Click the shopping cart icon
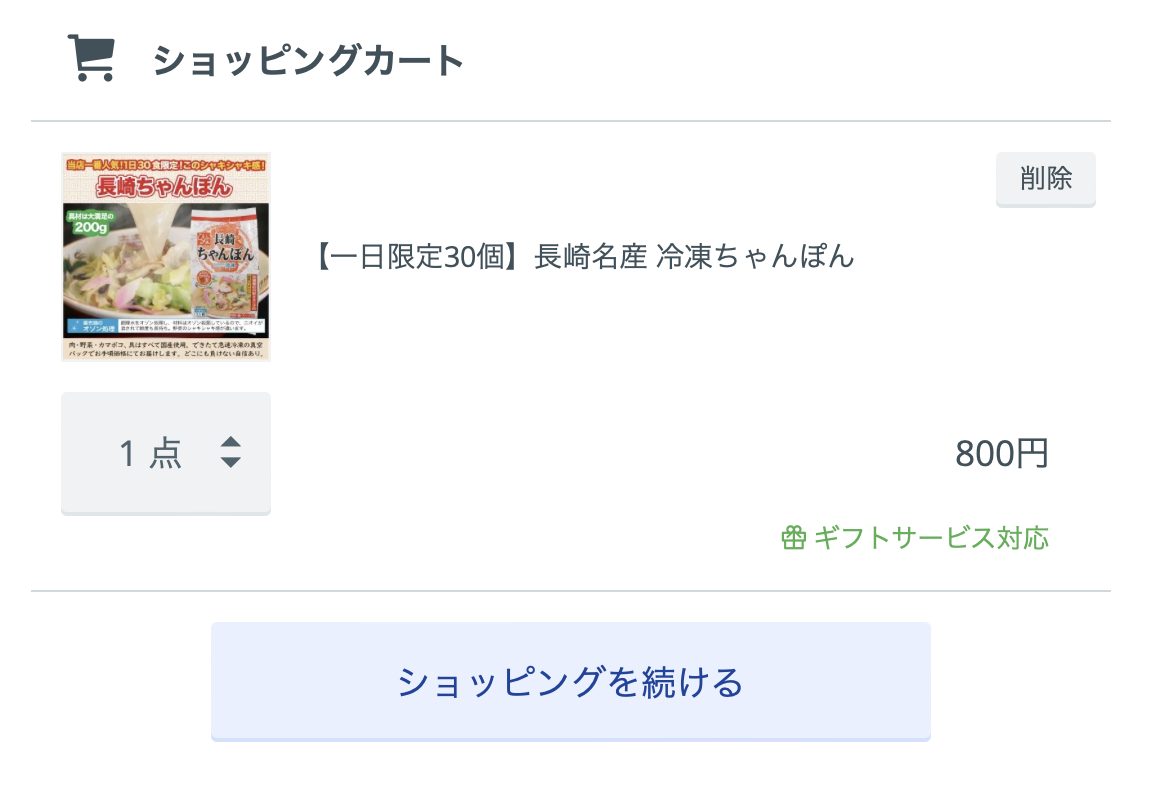Screen dimensions: 1152x790 pyautogui.click(x=91, y=57)
